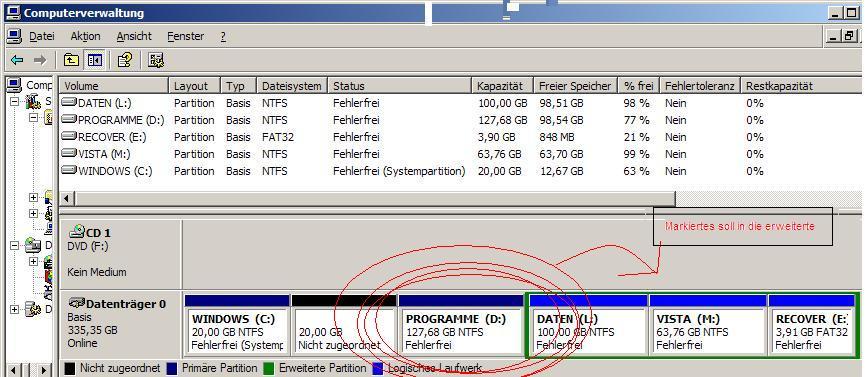Screen dimensions: 866x377
Task: Sort by the Dateisystem column header
Action: (292, 86)
